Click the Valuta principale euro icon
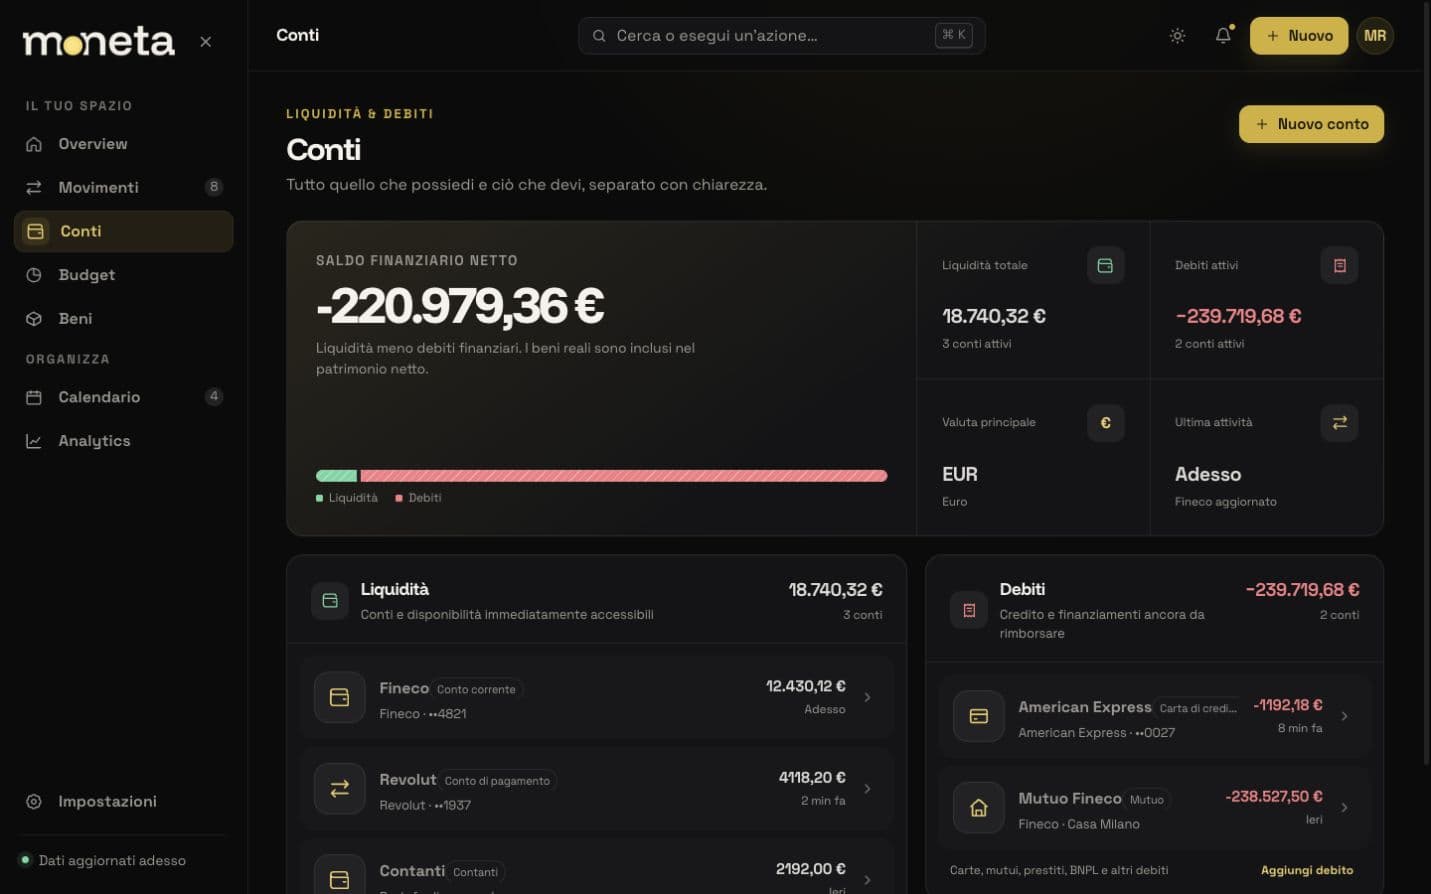Image resolution: width=1431 pixels, height=894 pixels. pos(1105,423)
